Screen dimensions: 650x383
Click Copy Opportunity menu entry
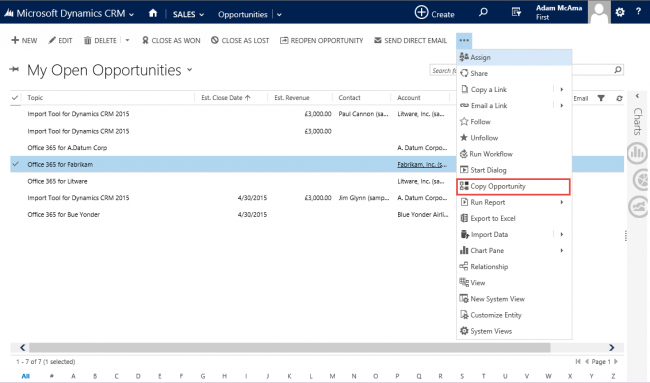(x=514, y=187)
